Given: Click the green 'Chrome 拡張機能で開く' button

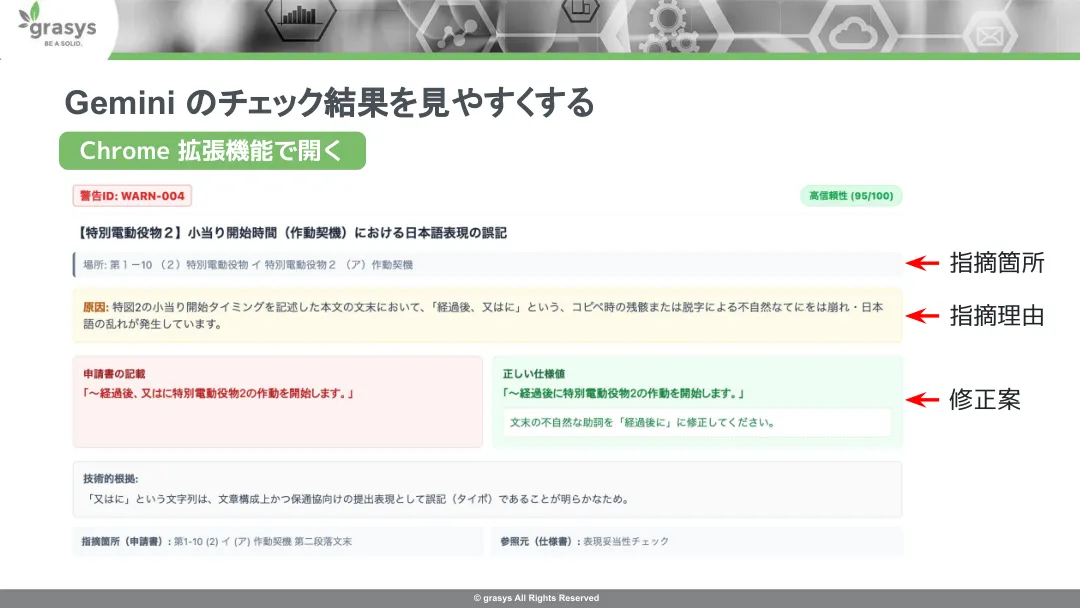Looking at the screenshot, I should coord(212,151).
